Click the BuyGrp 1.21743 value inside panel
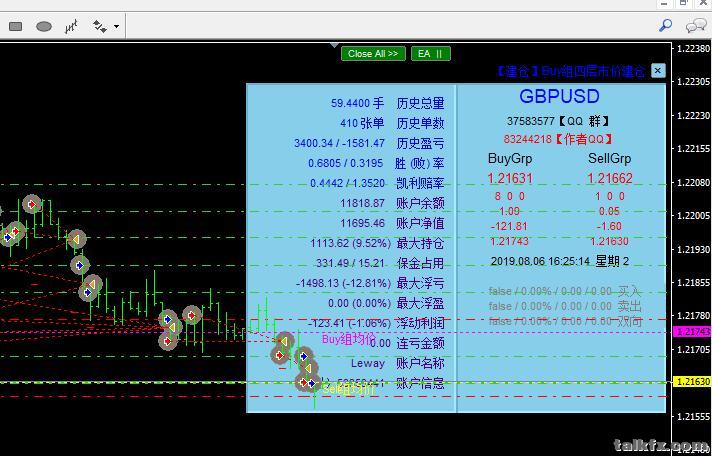 pos(509,241)
